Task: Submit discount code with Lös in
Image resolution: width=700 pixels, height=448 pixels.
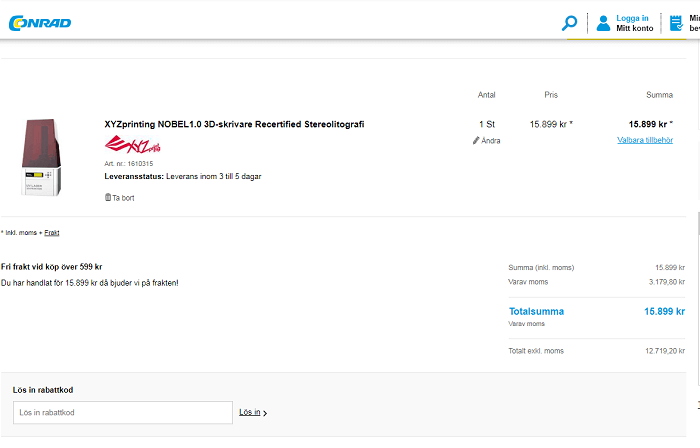Action: [x=249, y=412]
